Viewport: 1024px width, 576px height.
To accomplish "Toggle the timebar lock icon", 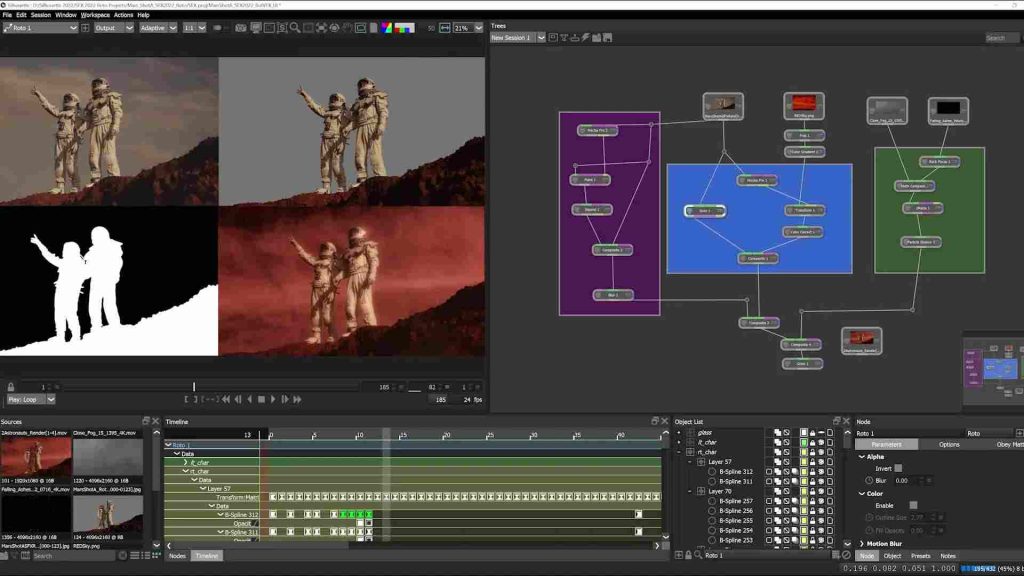I will pos(11,387).
